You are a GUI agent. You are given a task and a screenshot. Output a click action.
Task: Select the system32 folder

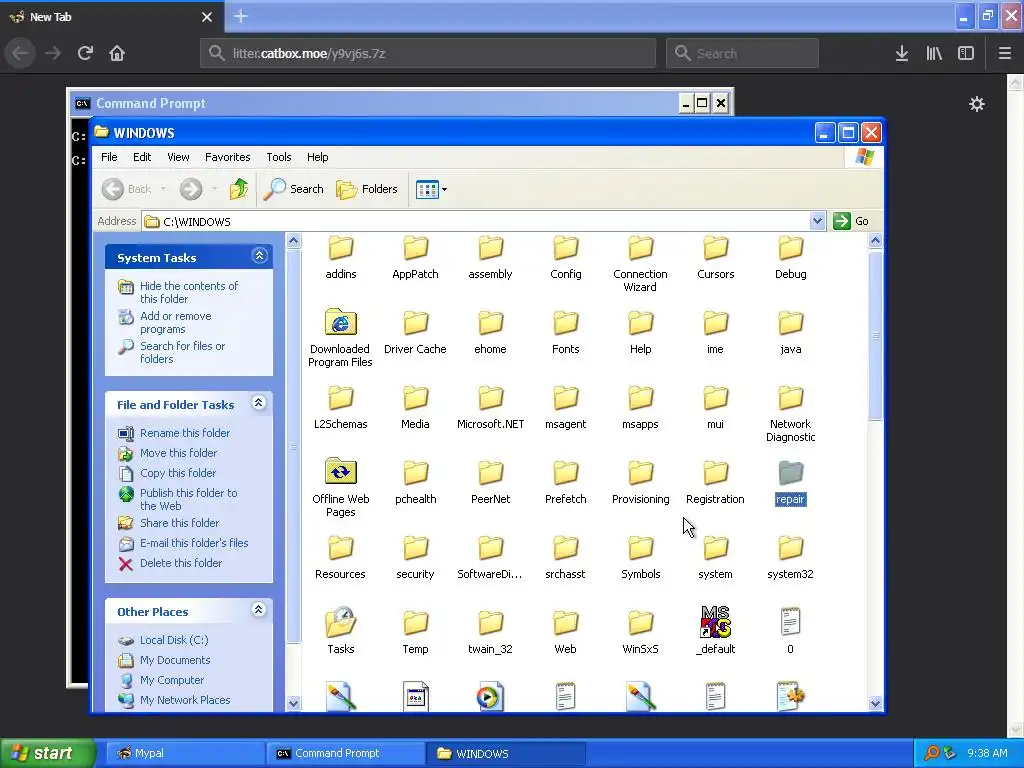(x=790, y=558)
